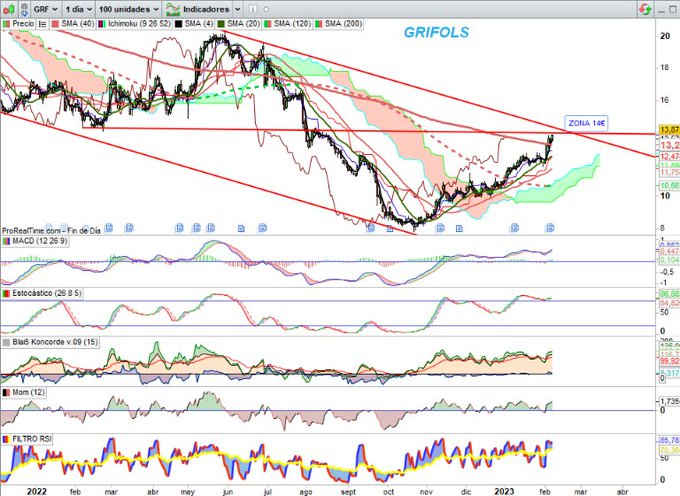This screenshot has height=496, width=680.
Task: Click the event marker icon below February 2023
Action: click(x=550, y=227)
